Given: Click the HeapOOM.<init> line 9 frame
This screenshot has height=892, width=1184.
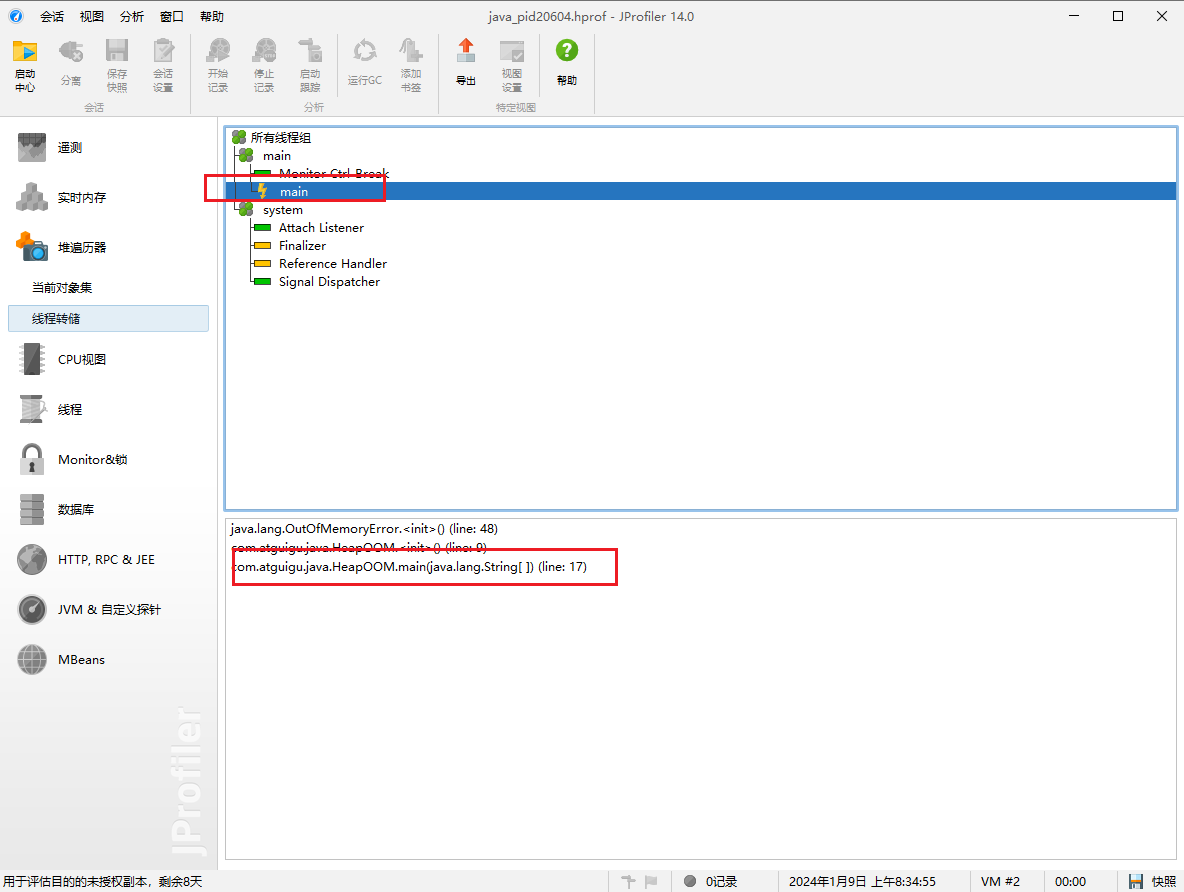Looking at the screenshot, I should [x=359, y=548].
